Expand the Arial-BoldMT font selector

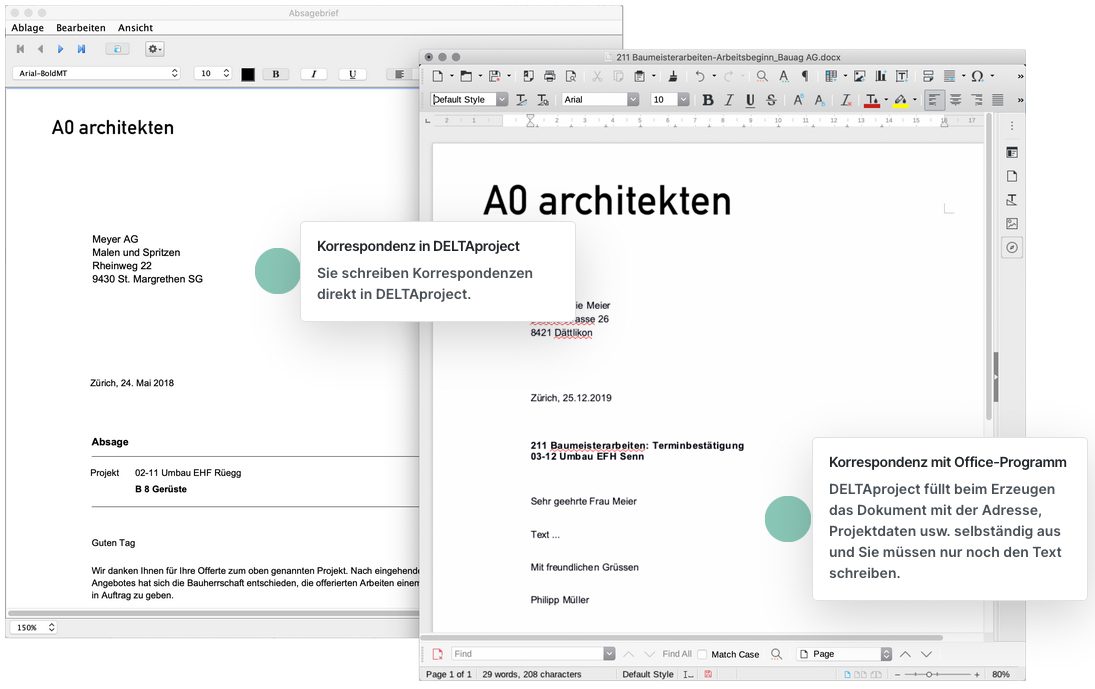(175, 74)
